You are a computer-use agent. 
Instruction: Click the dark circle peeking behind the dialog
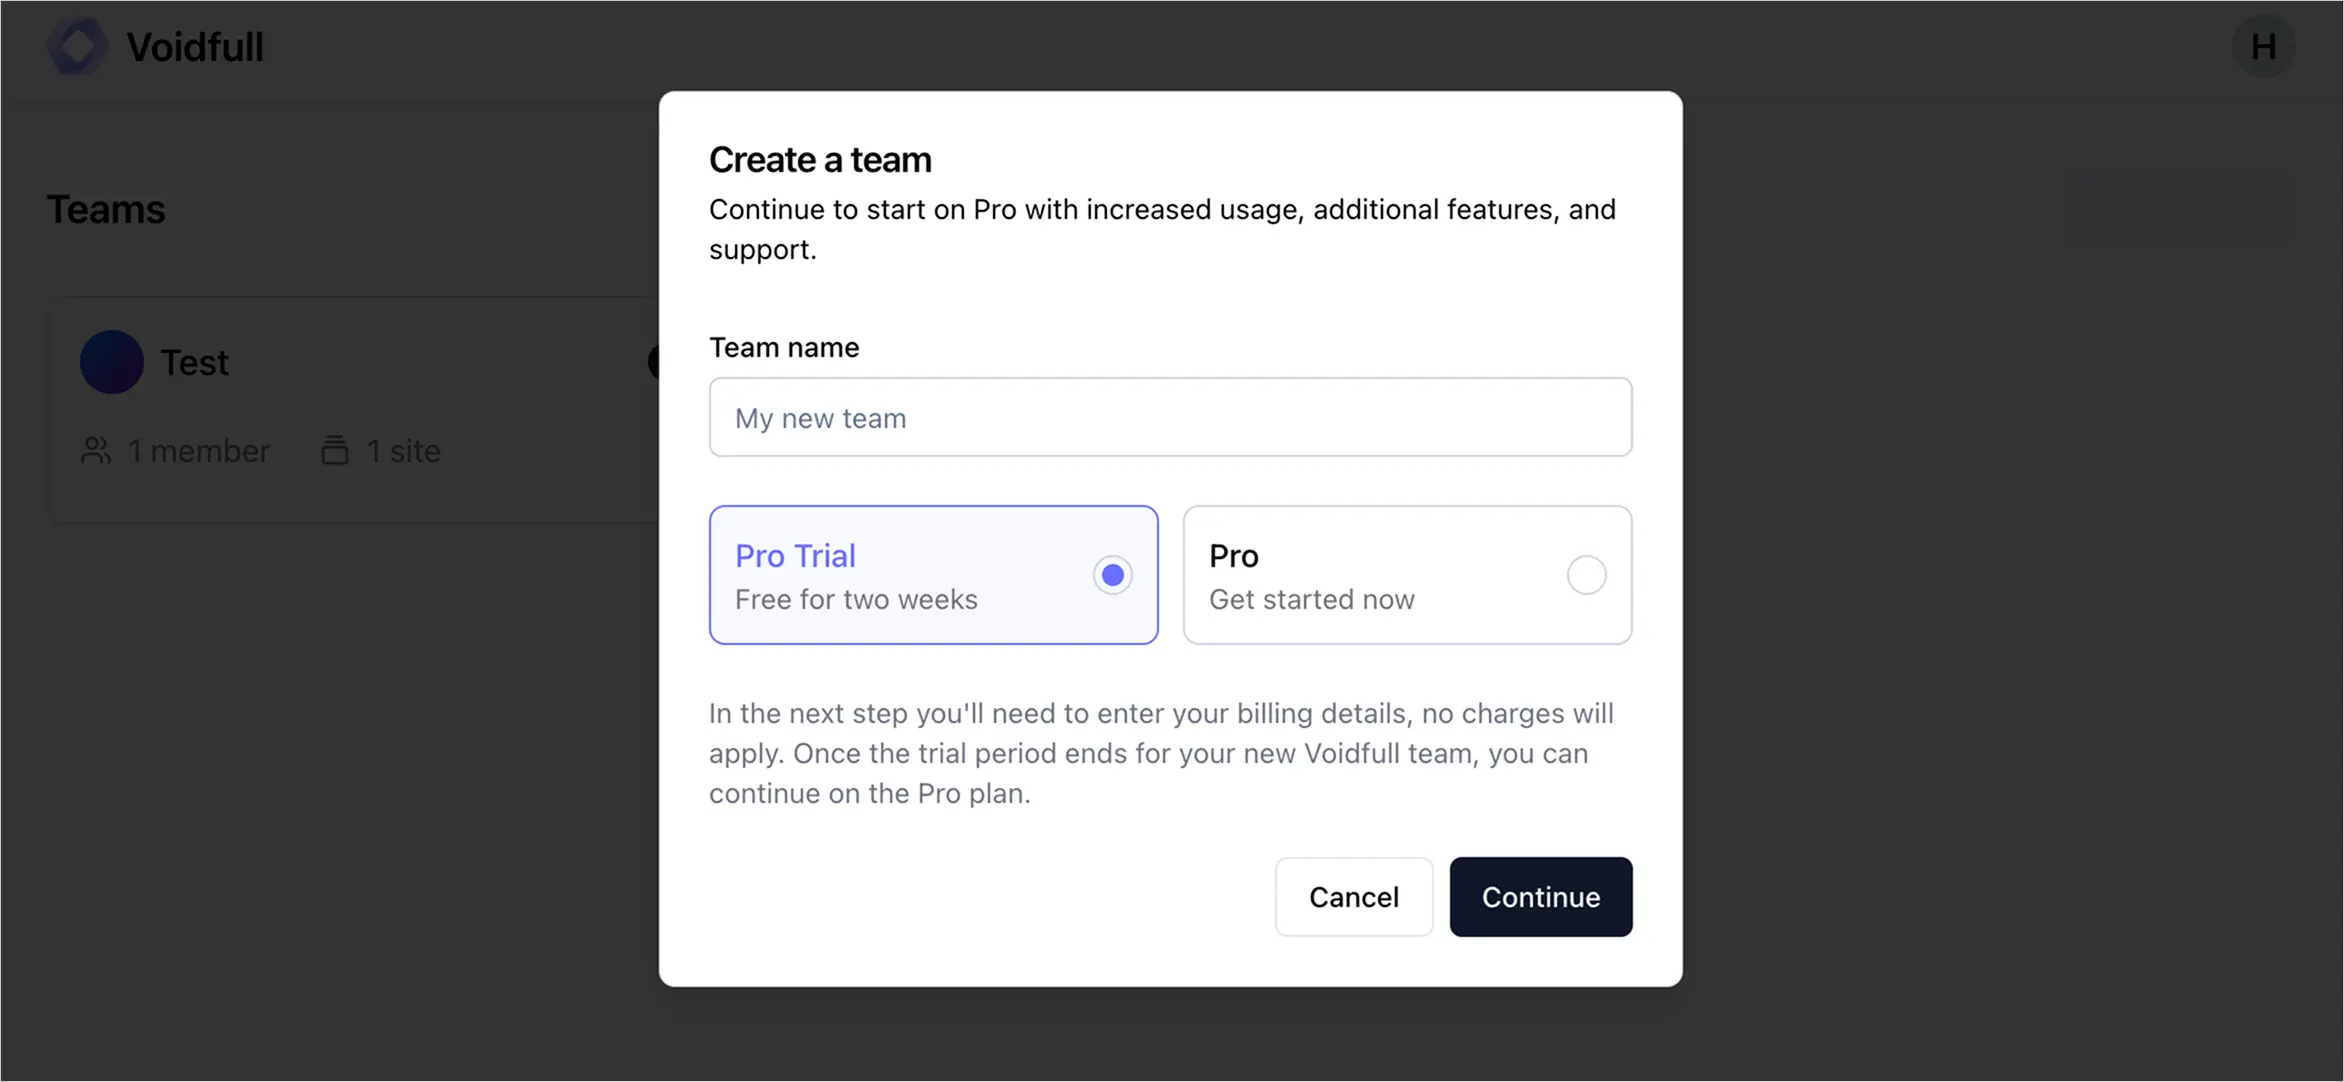click(x=655, y=362)
